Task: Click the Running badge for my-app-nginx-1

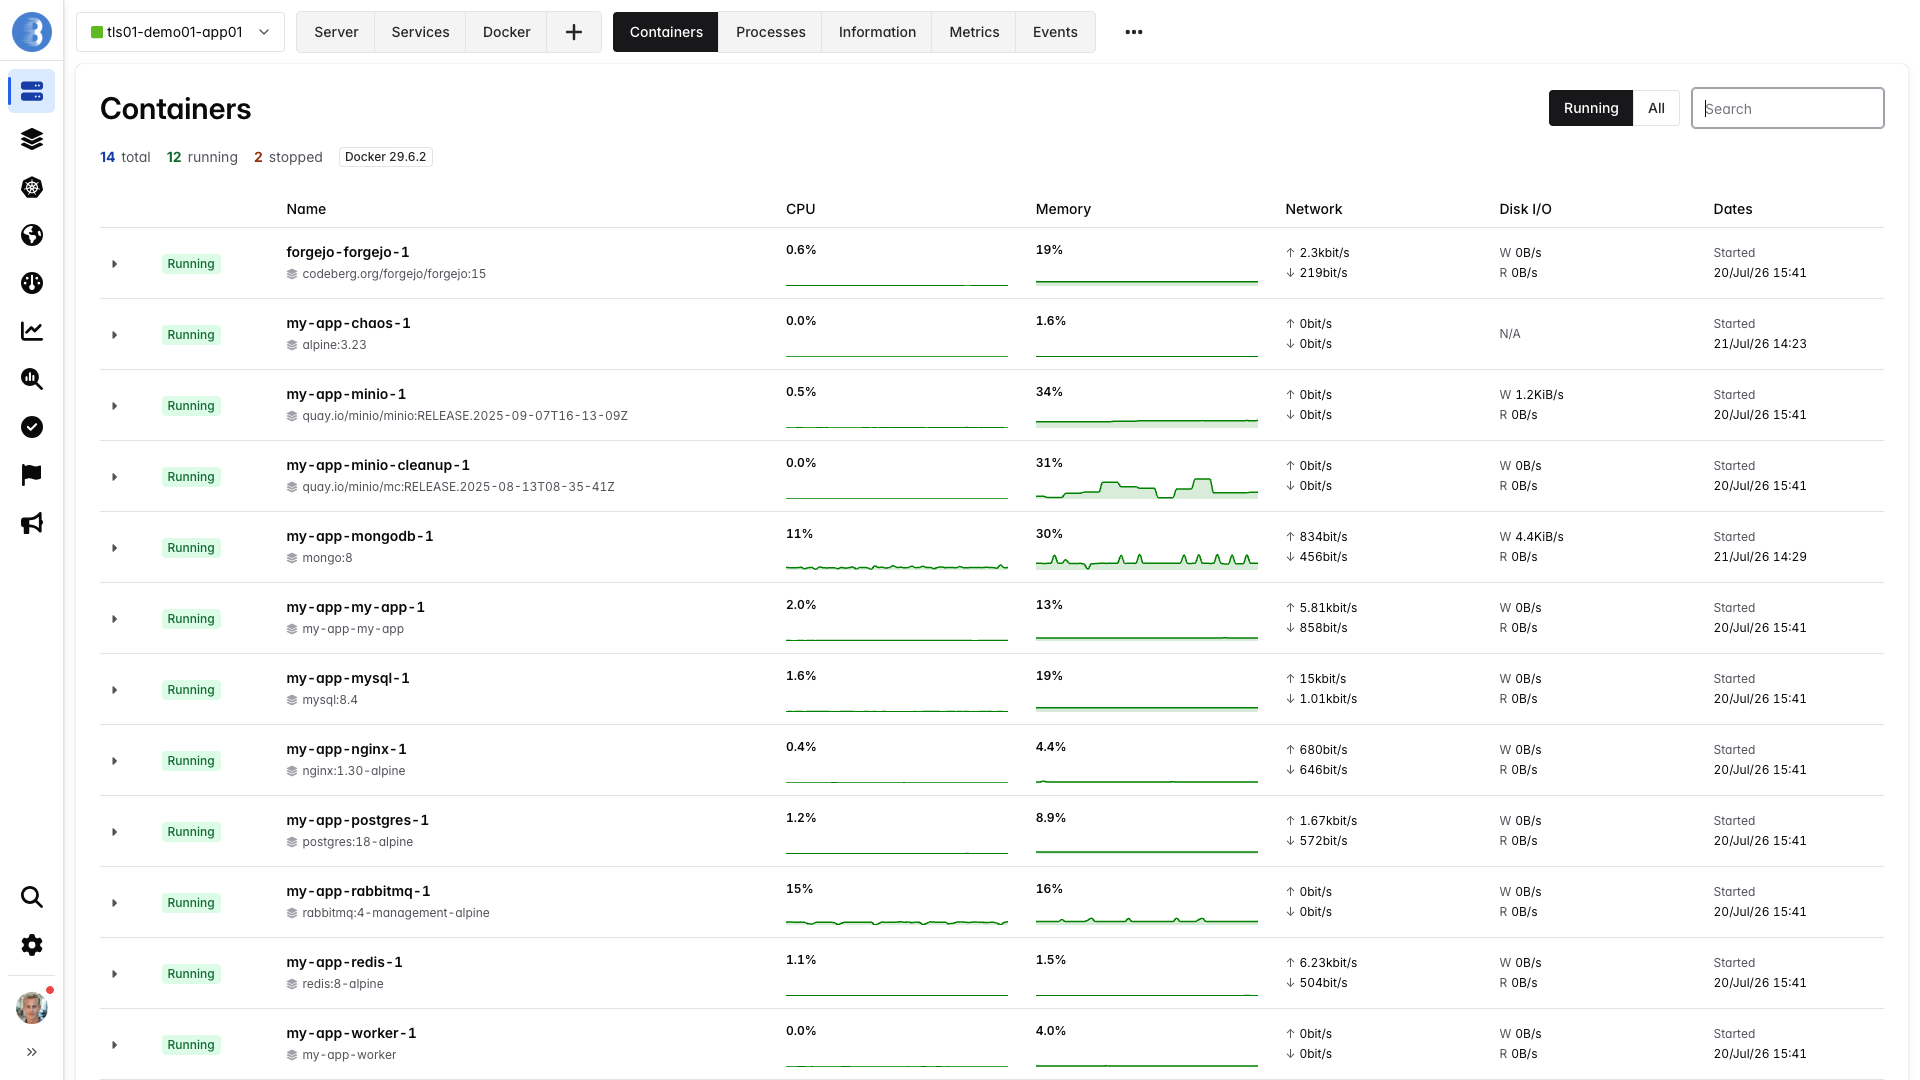Action: click(x=191, y=761)
